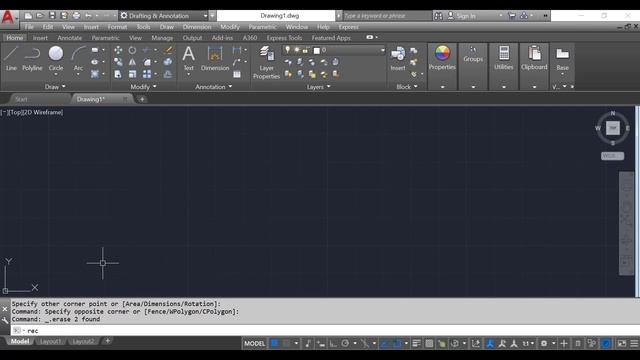Click the Save icon in quick access toolbar
The height and width of the screenshot is (360, 640).
52,16
